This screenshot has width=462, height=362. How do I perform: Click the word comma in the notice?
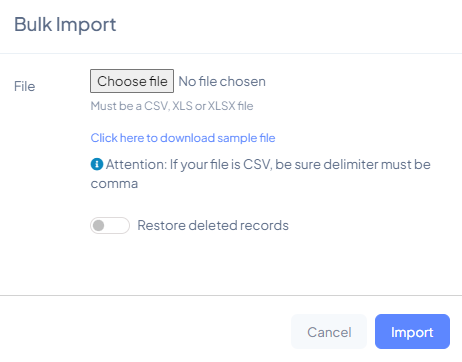pyautogui.click(x=114, y=184)
